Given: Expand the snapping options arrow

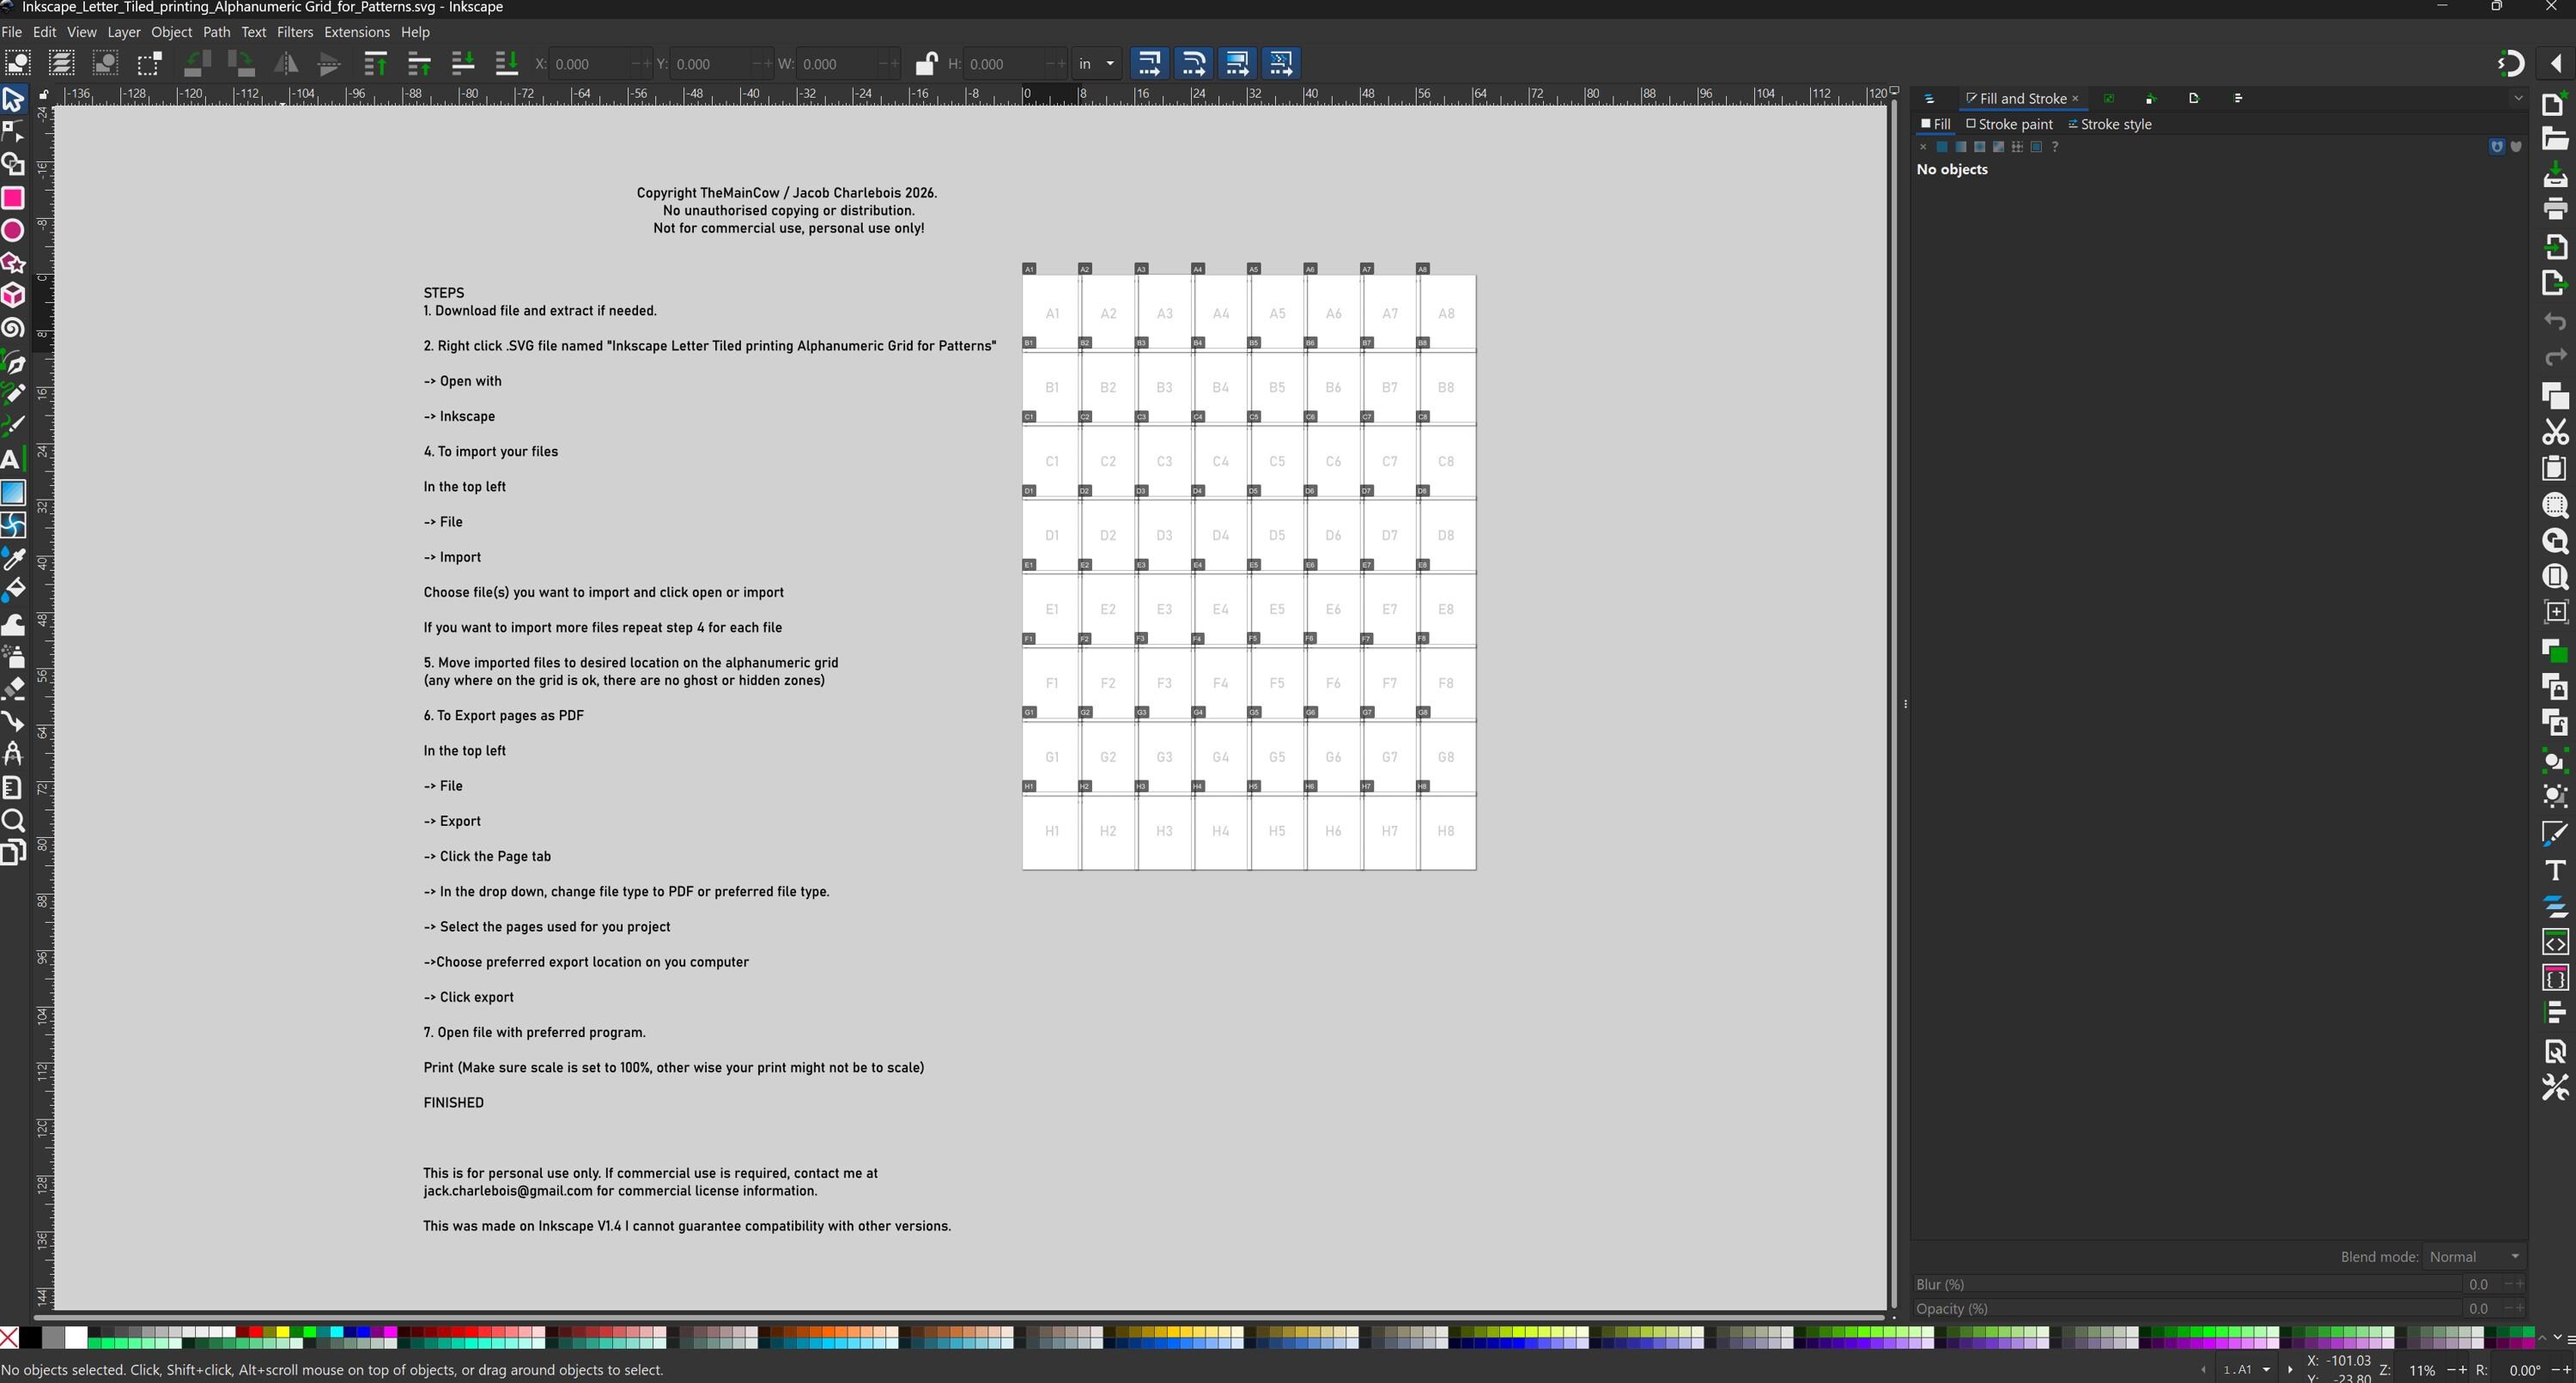Looking at the screenshot, I should pos(2556,63).
